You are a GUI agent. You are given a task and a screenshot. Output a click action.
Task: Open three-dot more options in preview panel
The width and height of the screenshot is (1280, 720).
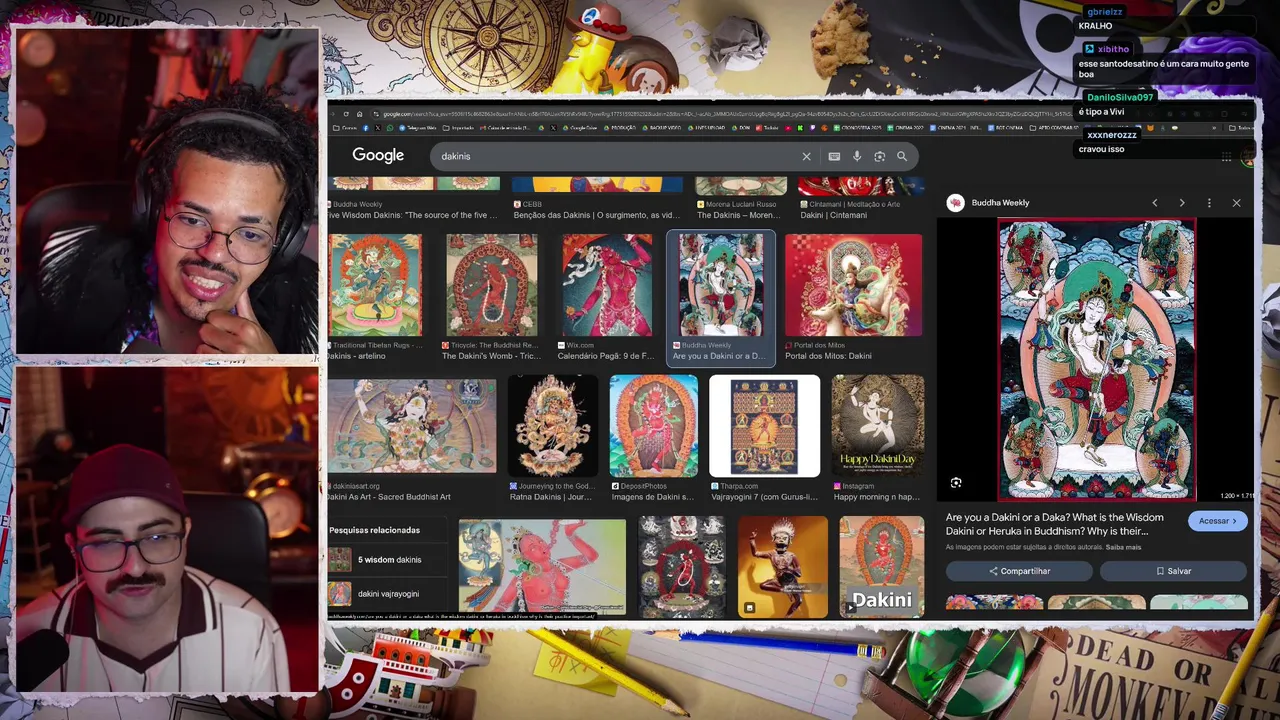[1209, 203]
